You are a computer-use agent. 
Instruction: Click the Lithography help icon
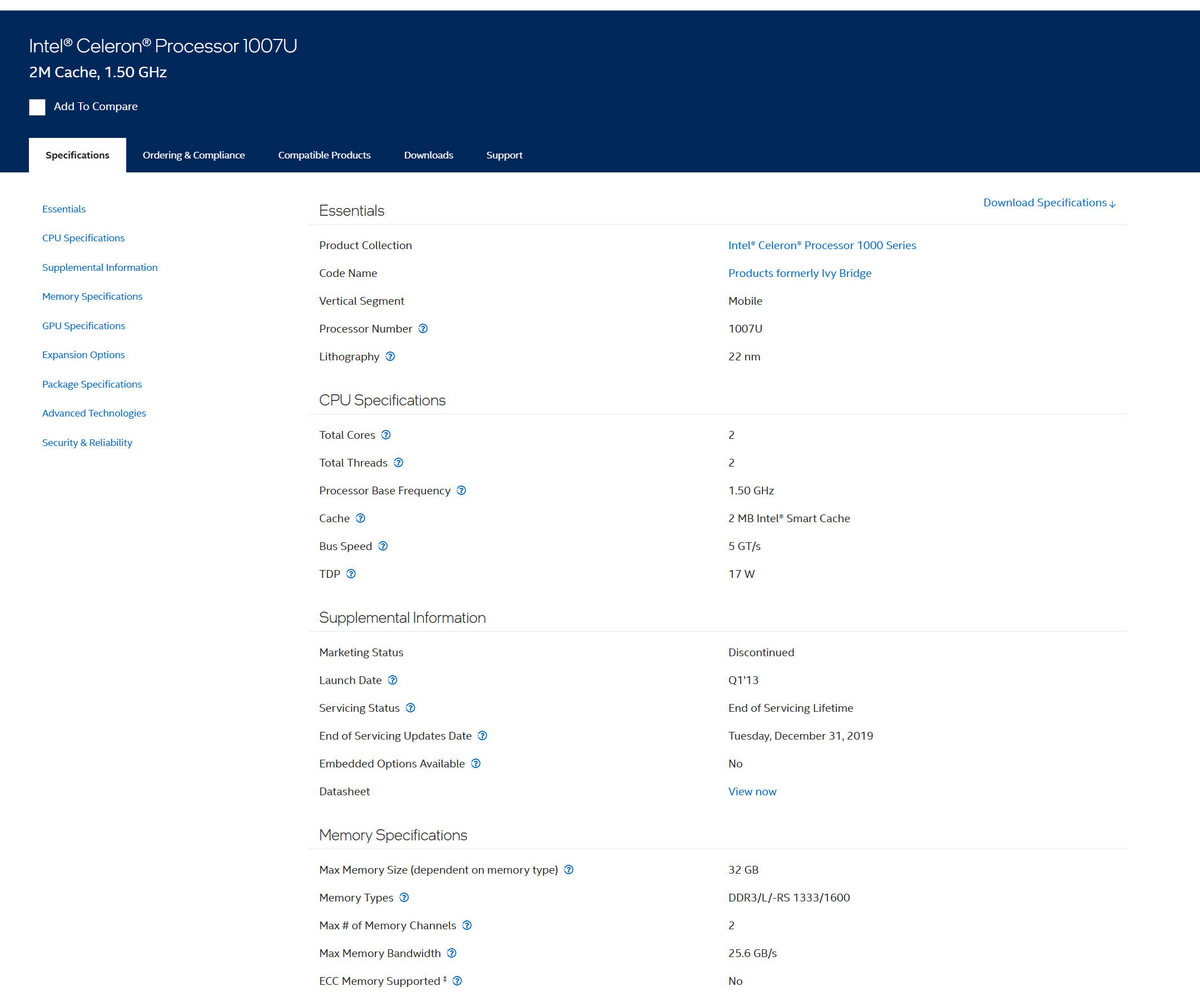[x=389, y=356]
